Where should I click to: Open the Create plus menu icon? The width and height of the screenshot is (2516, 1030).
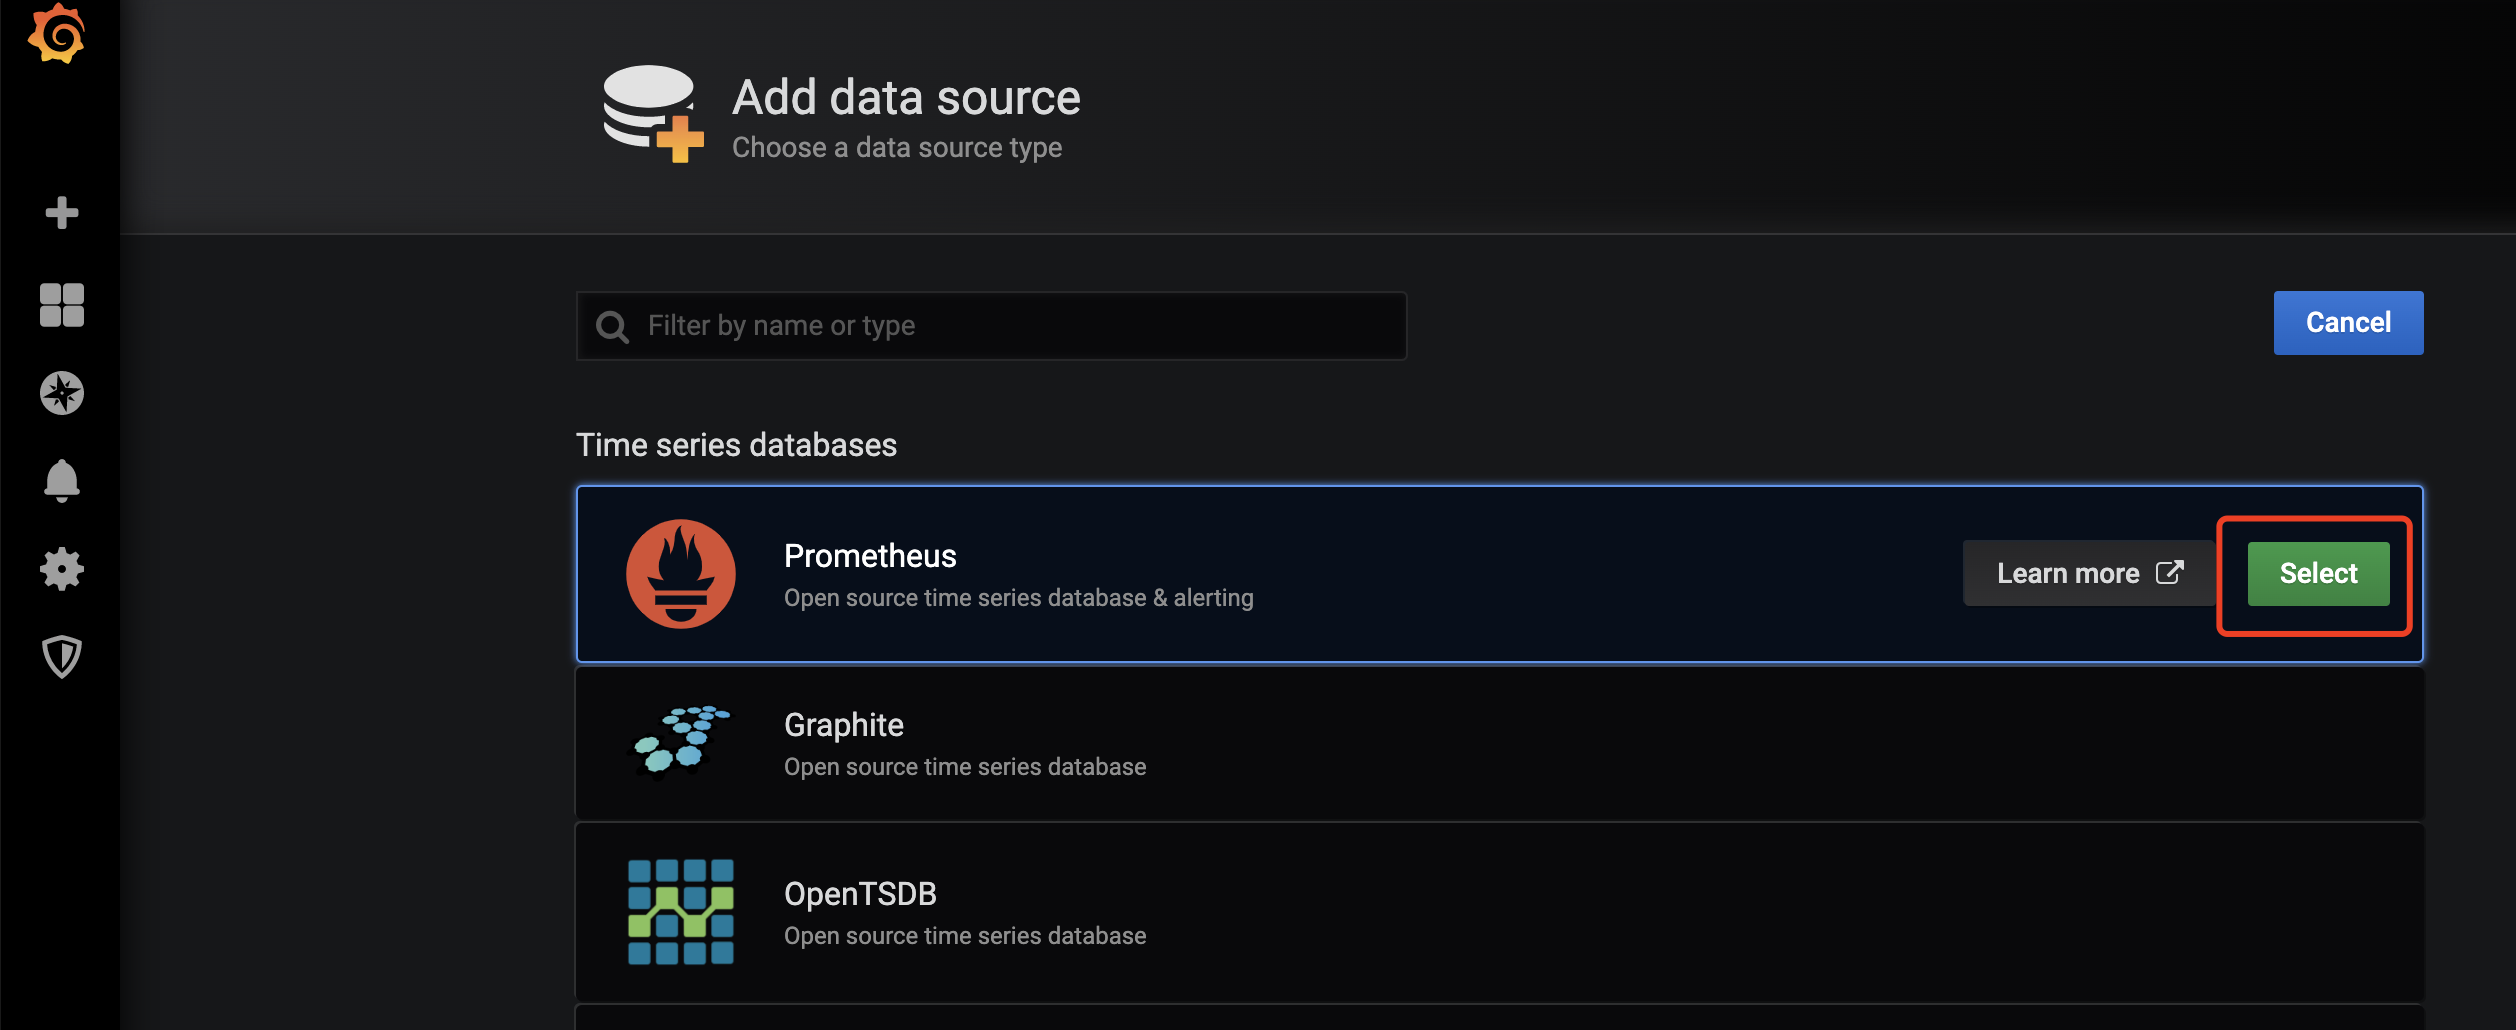pos(62,213)
